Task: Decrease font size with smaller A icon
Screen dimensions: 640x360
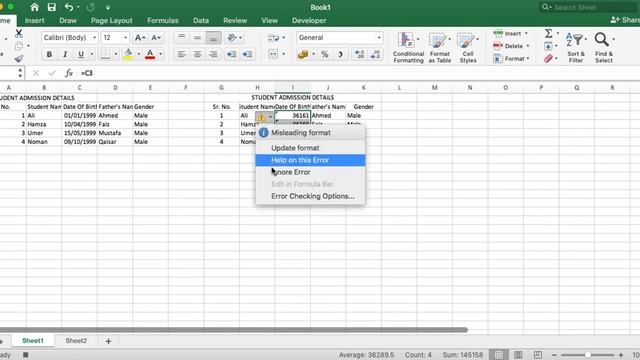Action: [x=156, y=38]
